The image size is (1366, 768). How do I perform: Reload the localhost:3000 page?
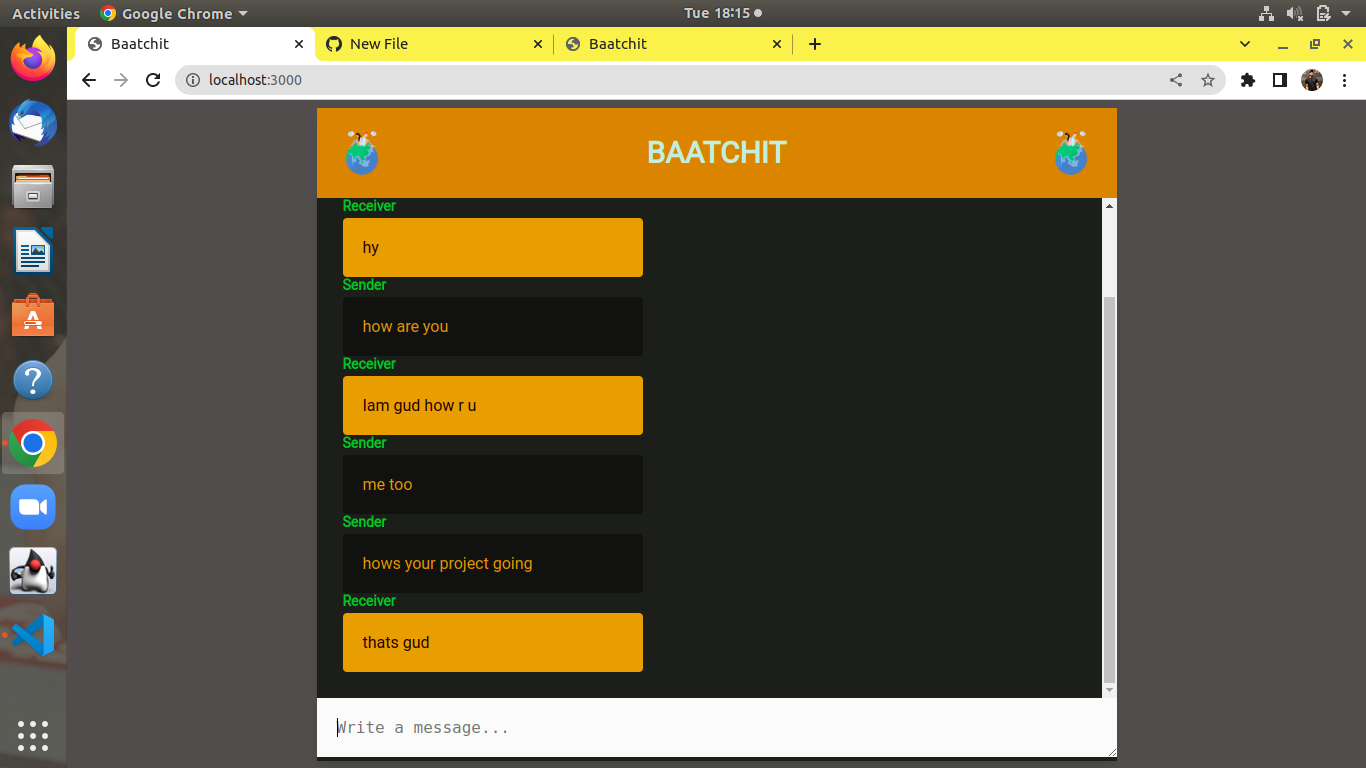pyautogui.click(x=152, y=80)
